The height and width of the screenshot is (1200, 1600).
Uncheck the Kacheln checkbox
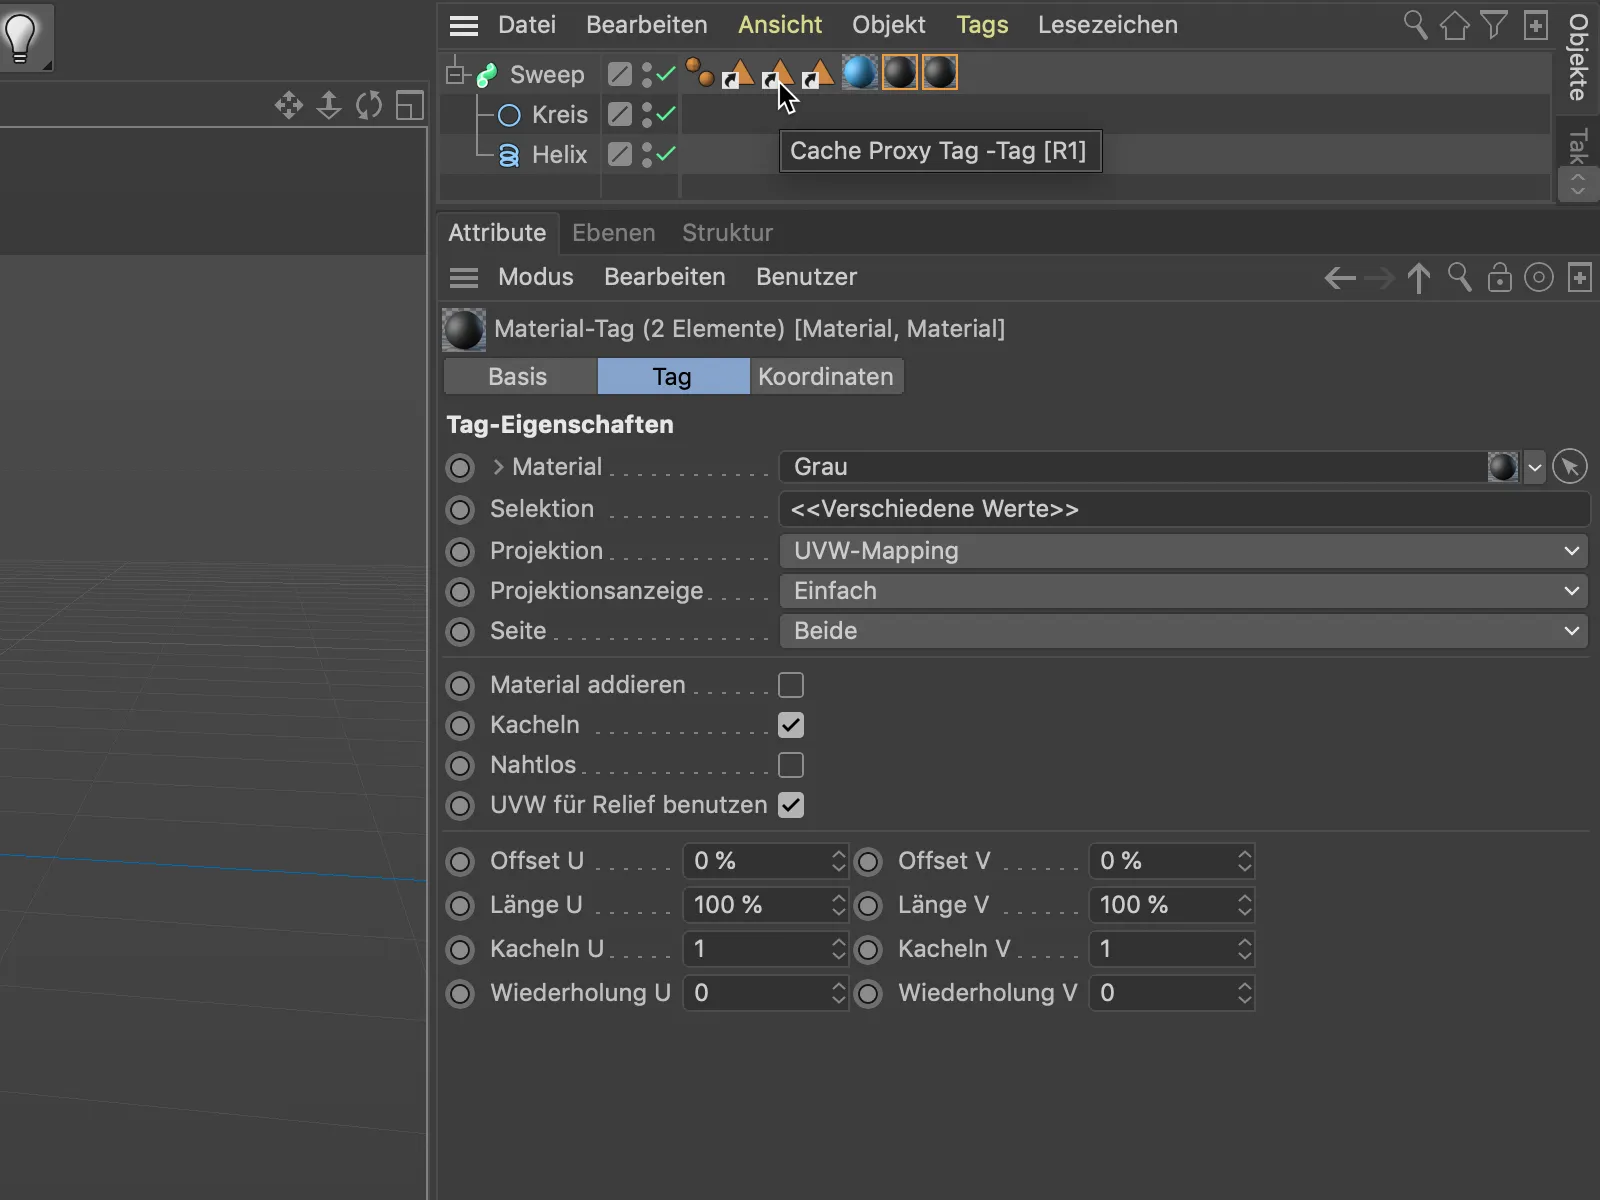[791, 725]
